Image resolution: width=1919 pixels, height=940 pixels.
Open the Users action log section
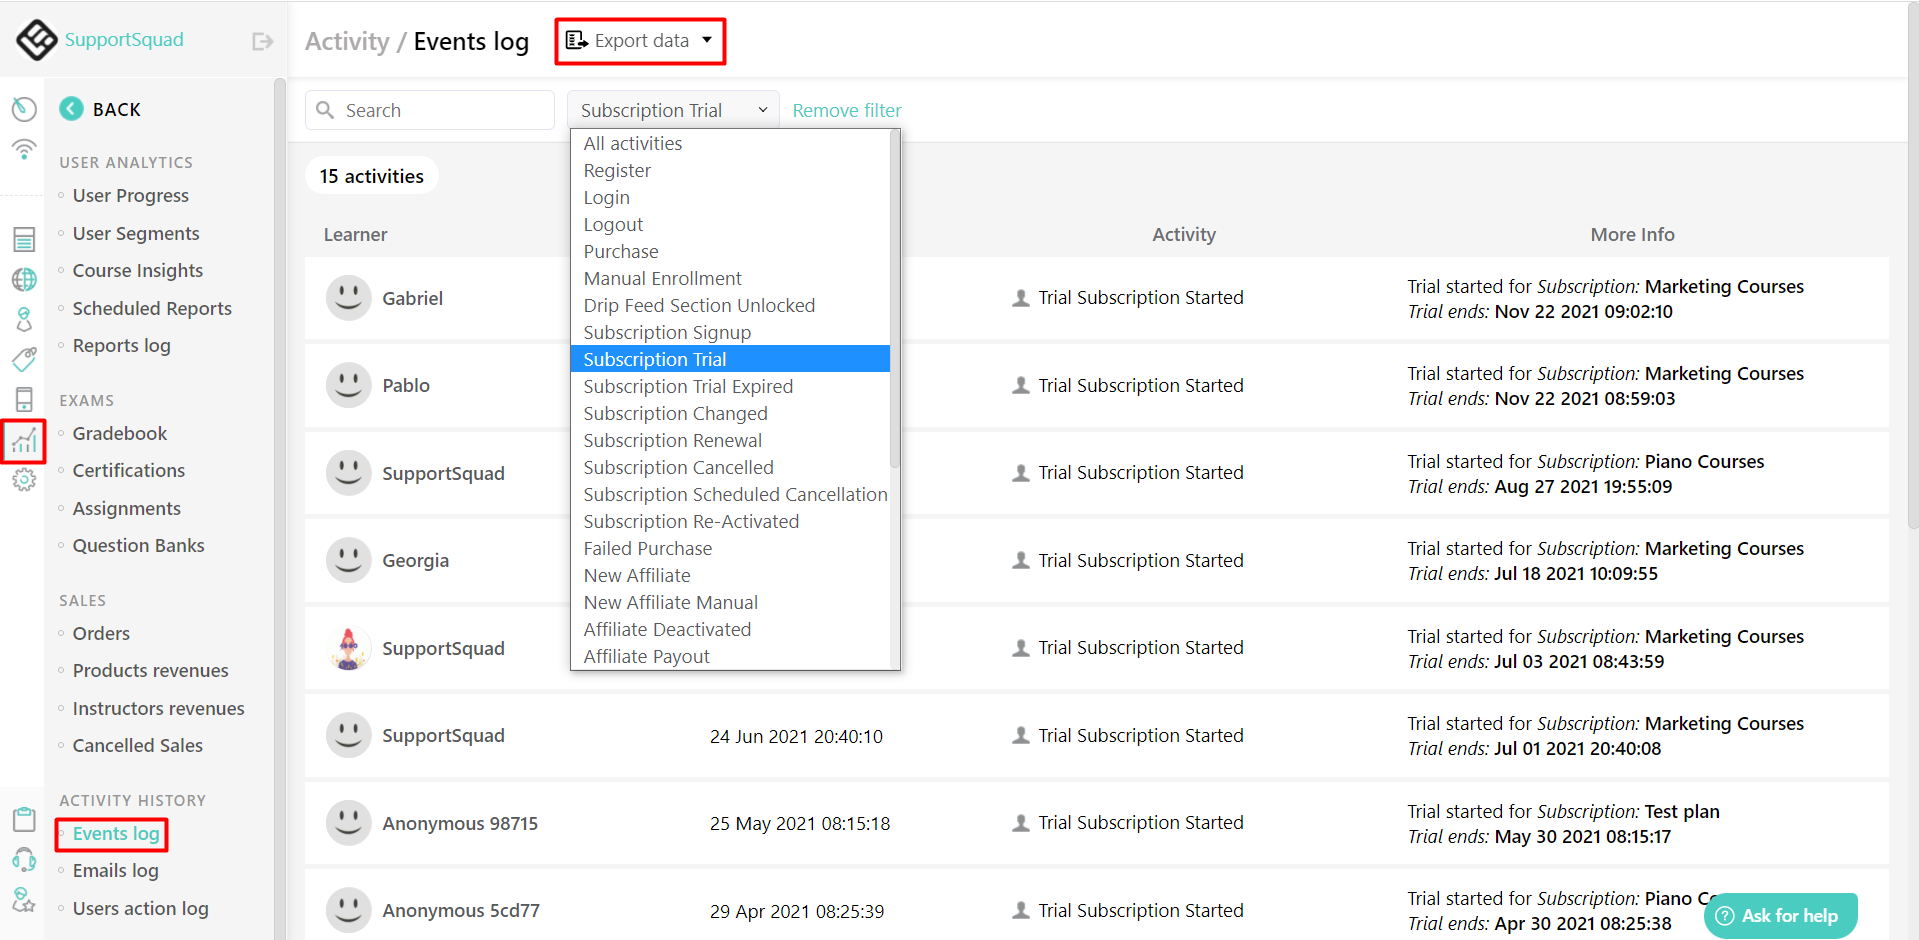click(139, 908)
